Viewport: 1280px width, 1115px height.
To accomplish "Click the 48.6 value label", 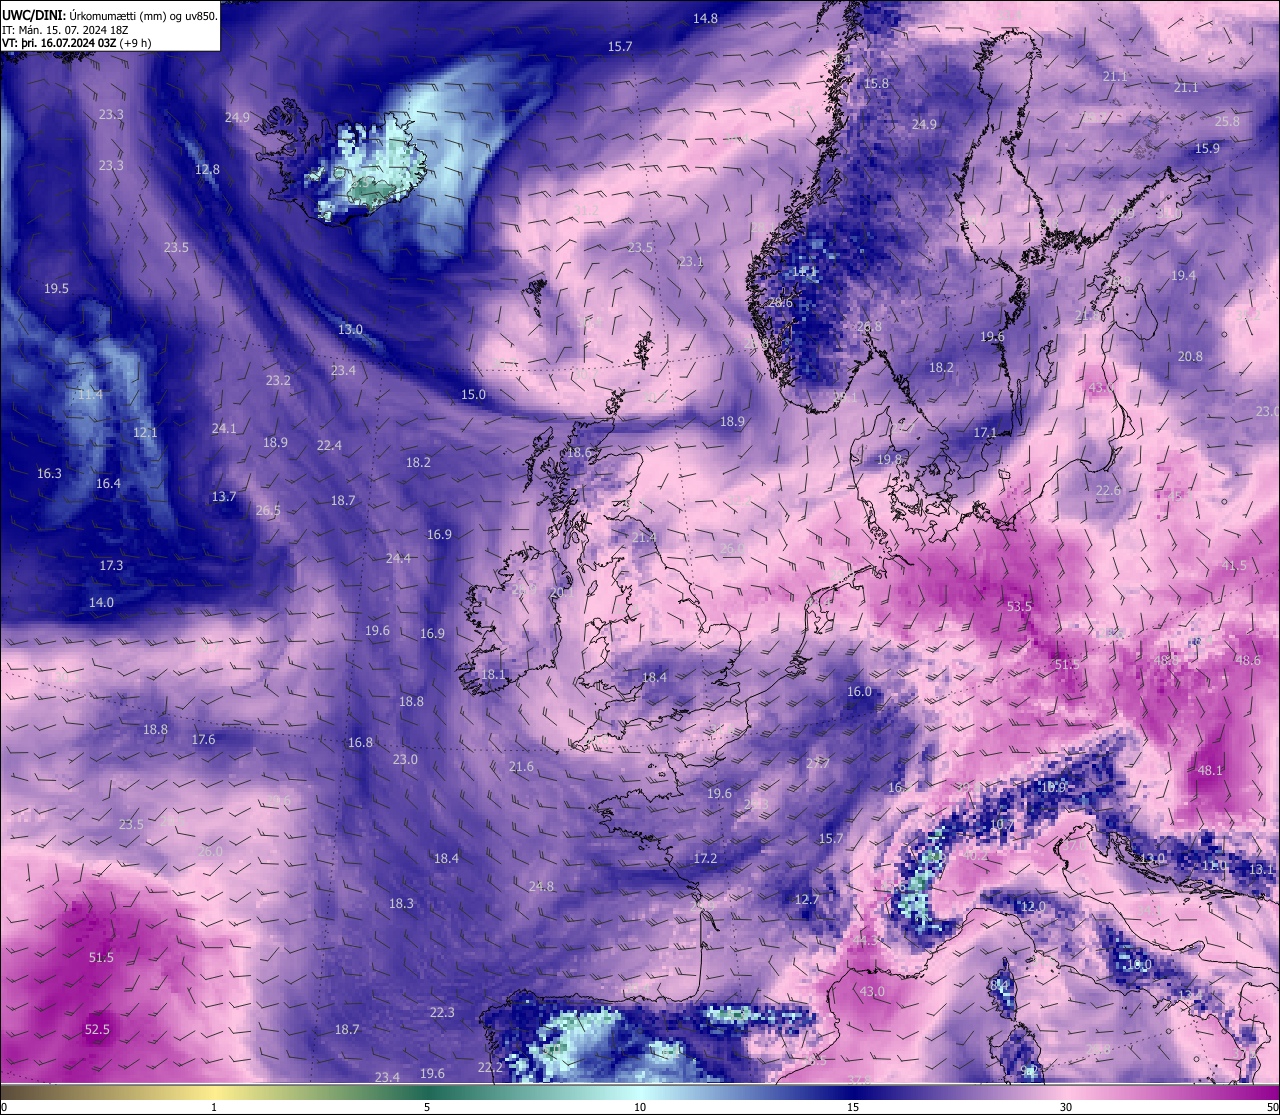I will coord(1247,660).
